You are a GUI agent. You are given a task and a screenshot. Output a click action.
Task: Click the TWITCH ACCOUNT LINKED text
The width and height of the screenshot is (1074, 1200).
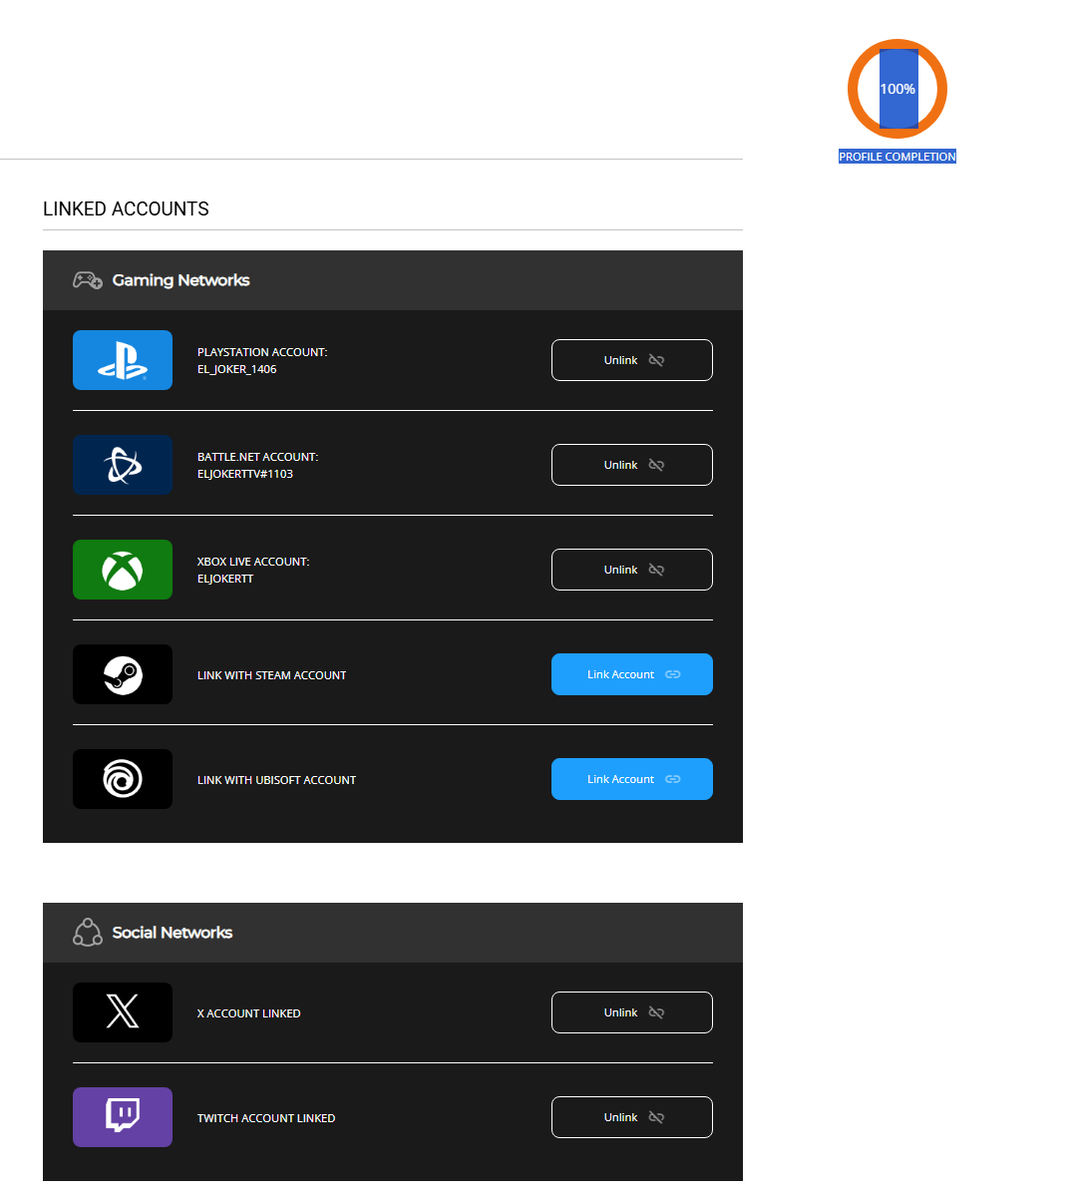tap(266, 1118)
